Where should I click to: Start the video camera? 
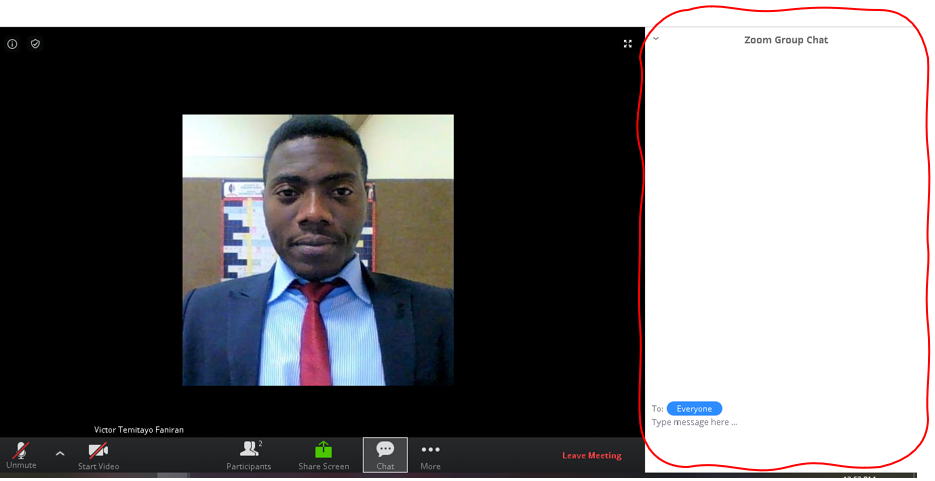pos(98,454)
